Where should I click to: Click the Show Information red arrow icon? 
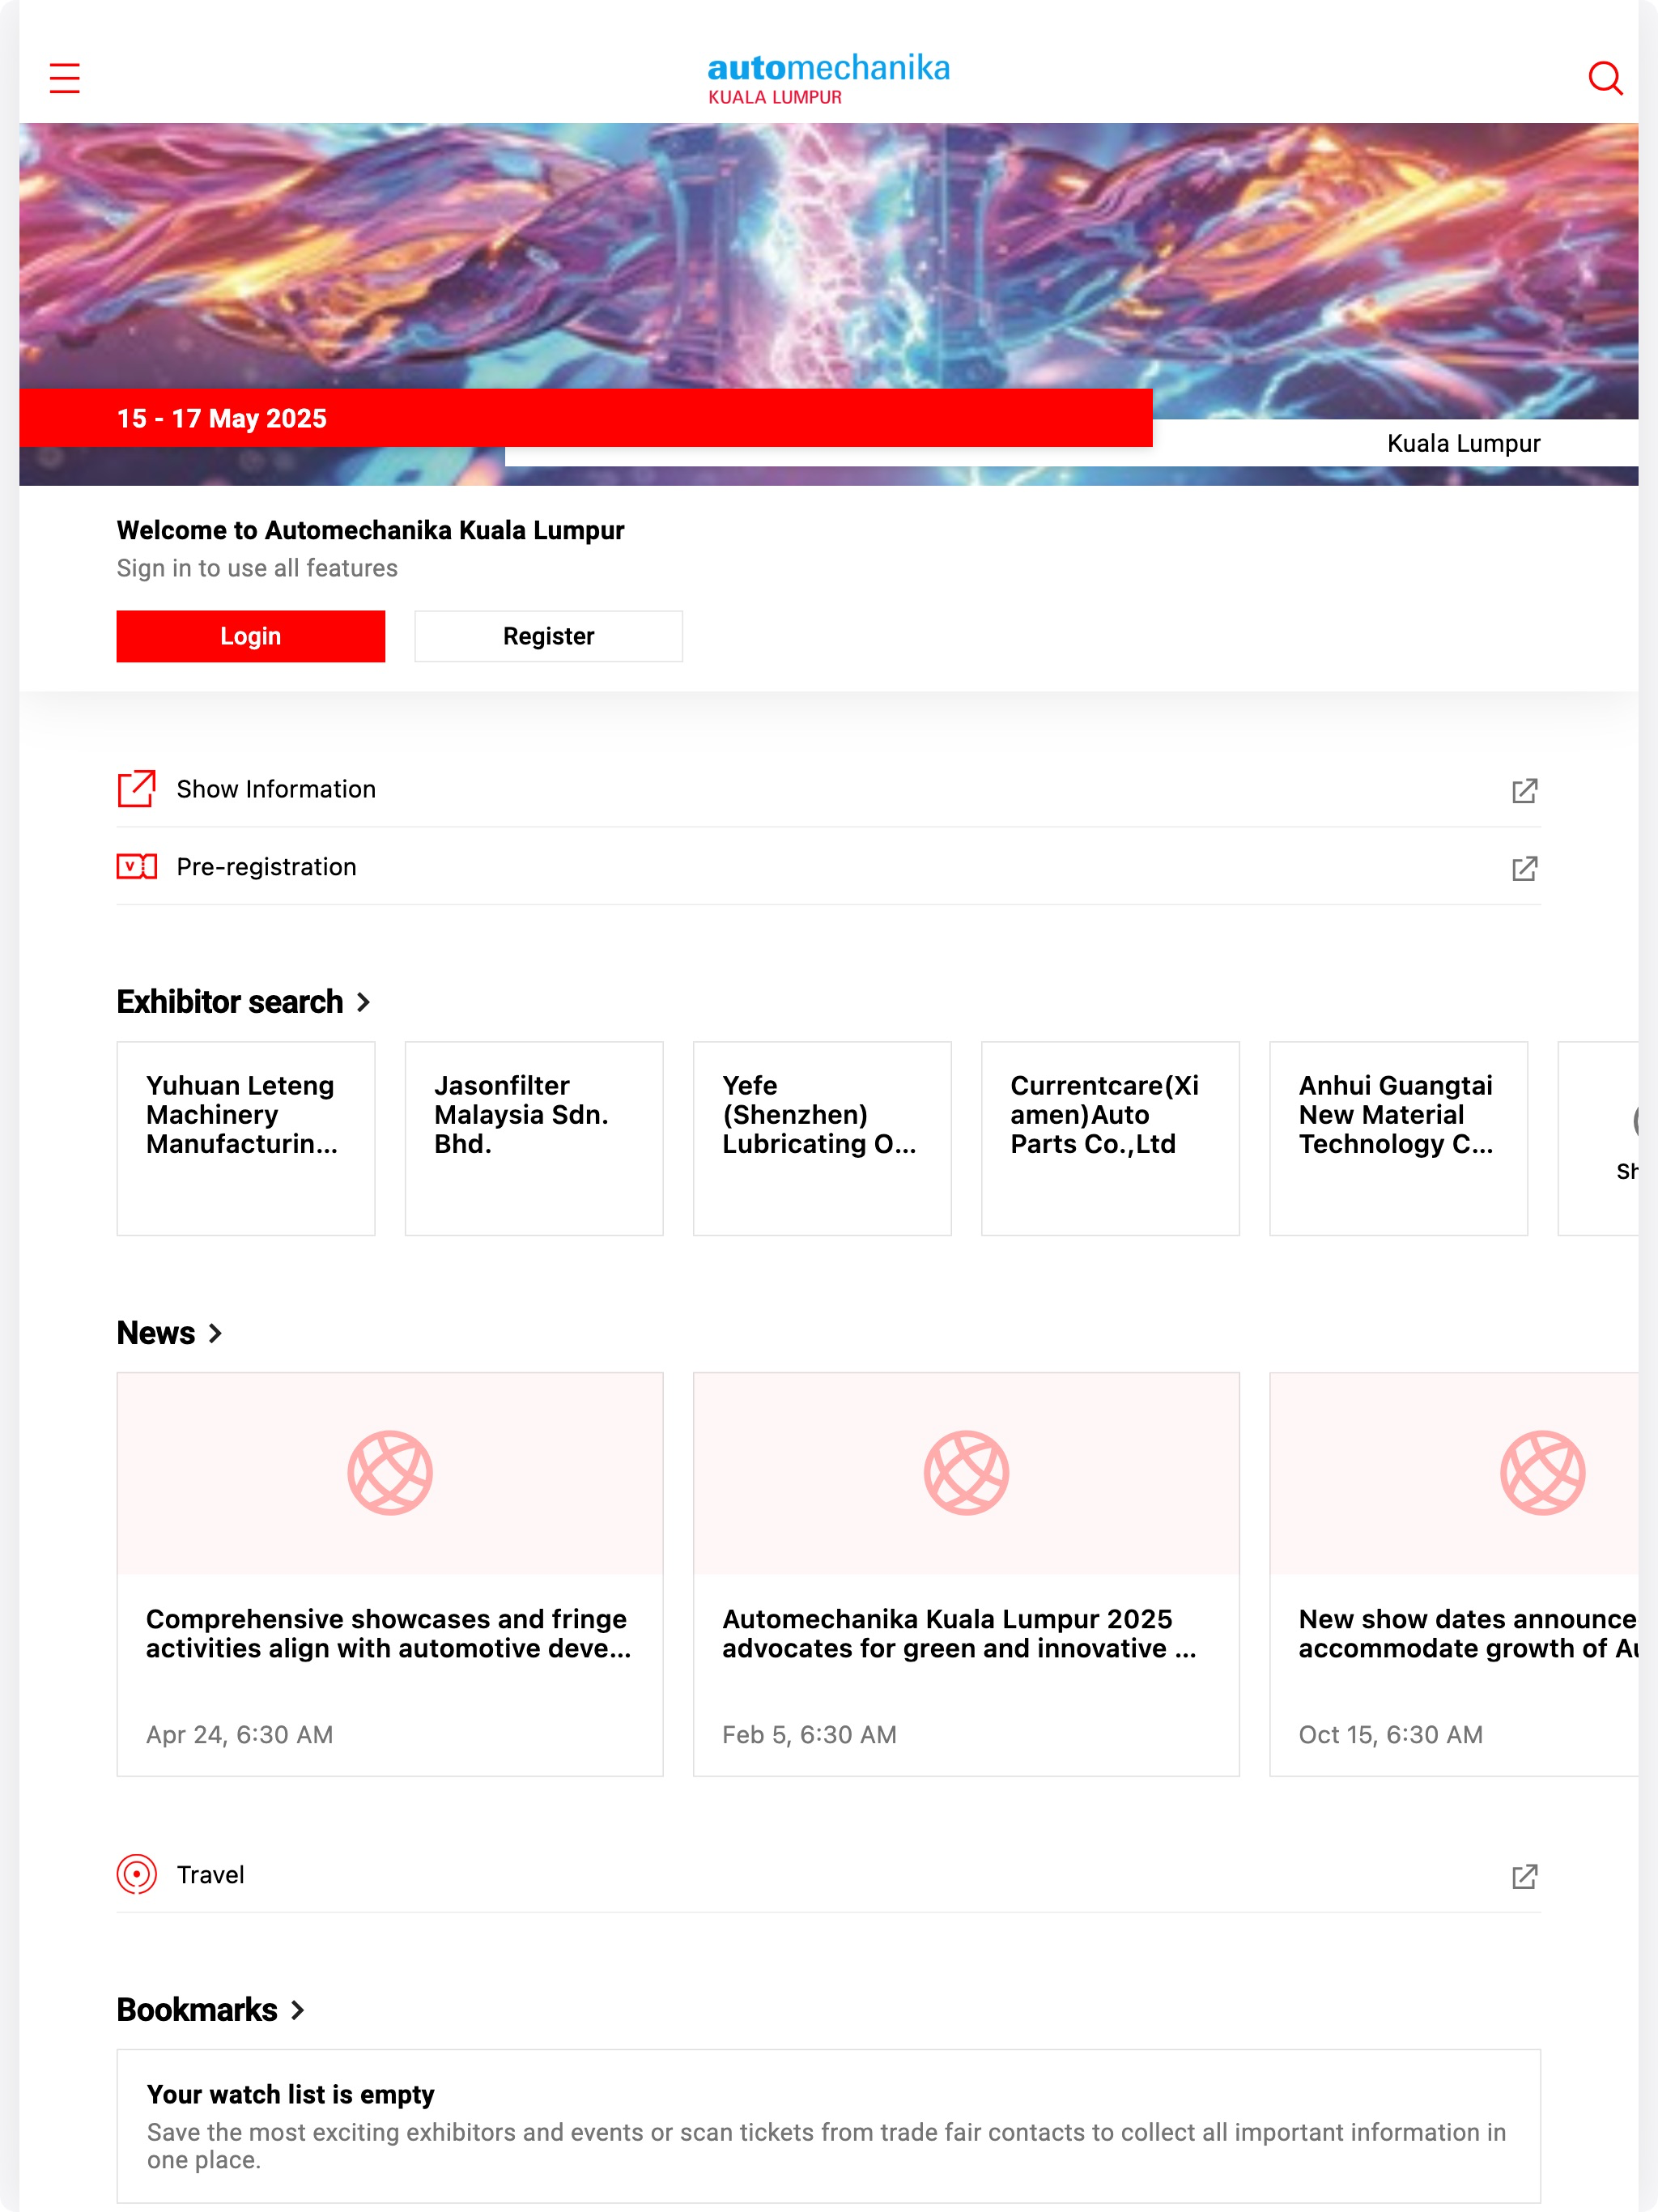click(136, 788)
